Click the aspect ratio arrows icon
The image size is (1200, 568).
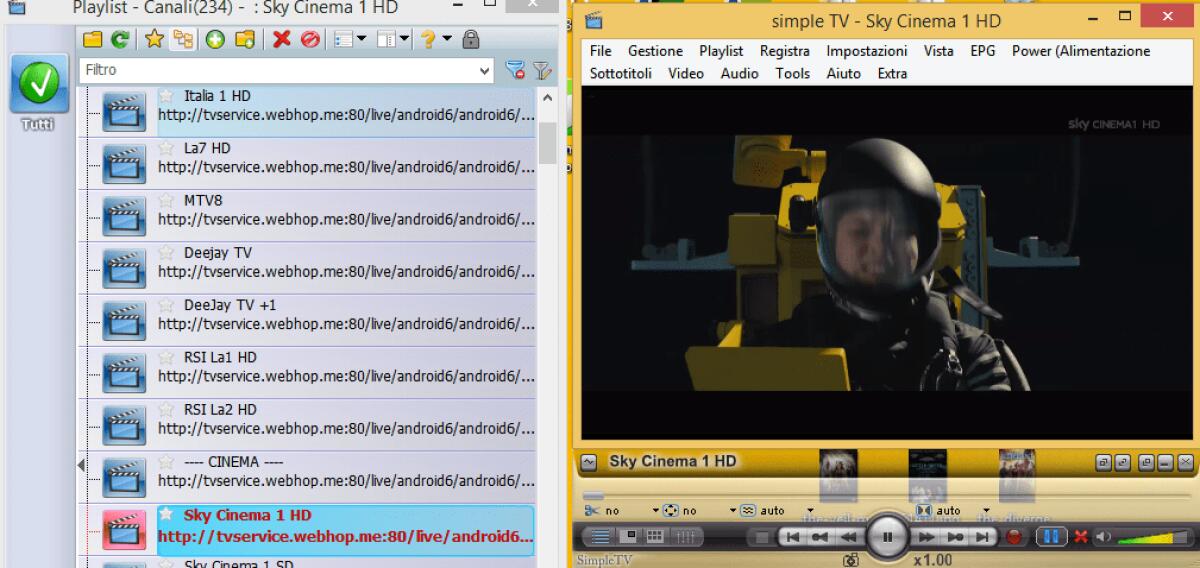click(x=671, y=510)
